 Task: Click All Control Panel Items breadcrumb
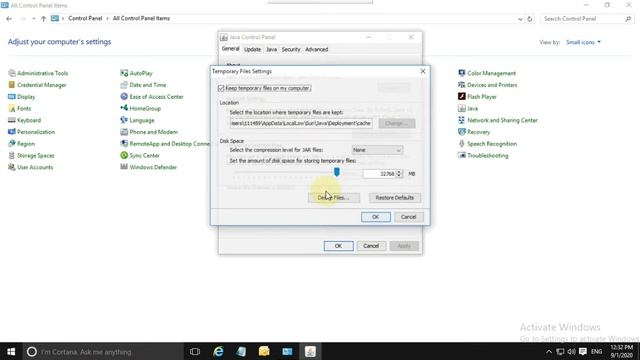pyautogui.click(x=141, y=18)
